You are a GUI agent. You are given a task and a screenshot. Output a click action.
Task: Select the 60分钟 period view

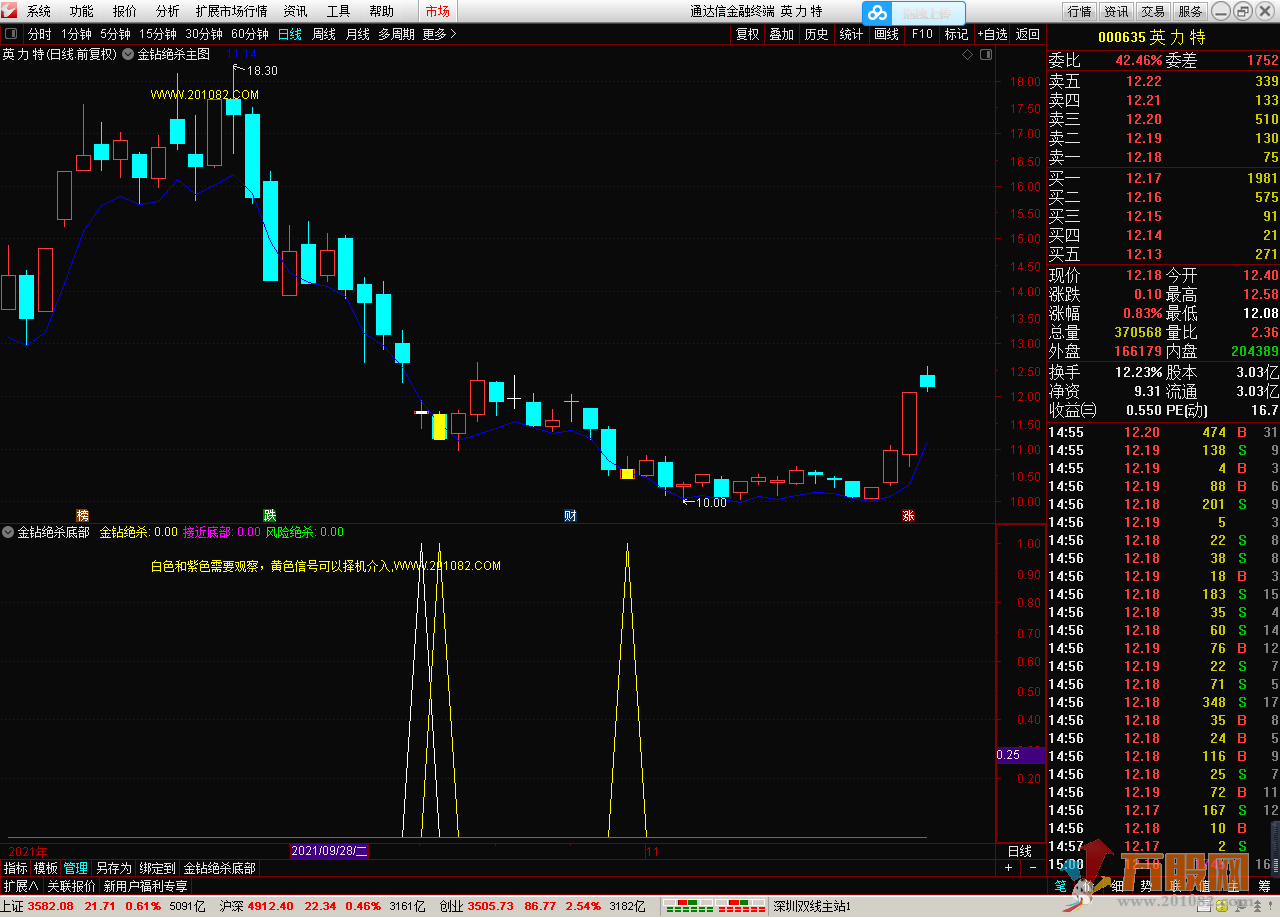(x=249, y=34)
